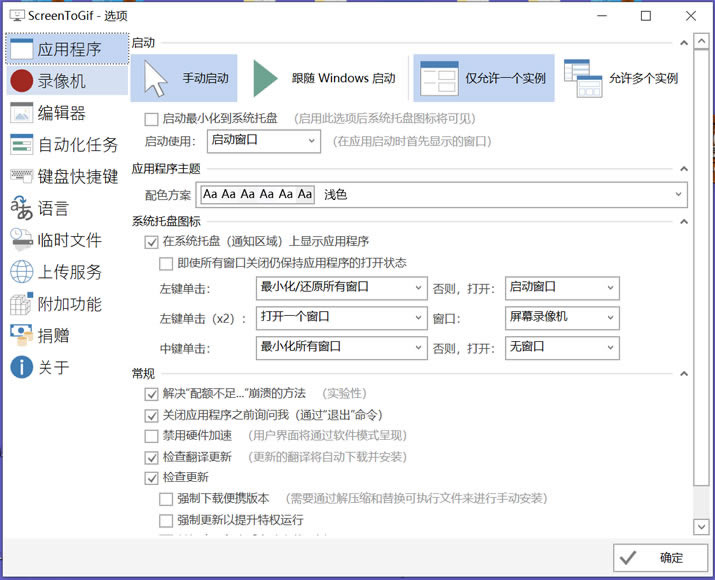The height and width of the screenshot is (580, 715).
Task: Enable 启动最小化到系统托盘 checkbox
Action: (151, 119)
